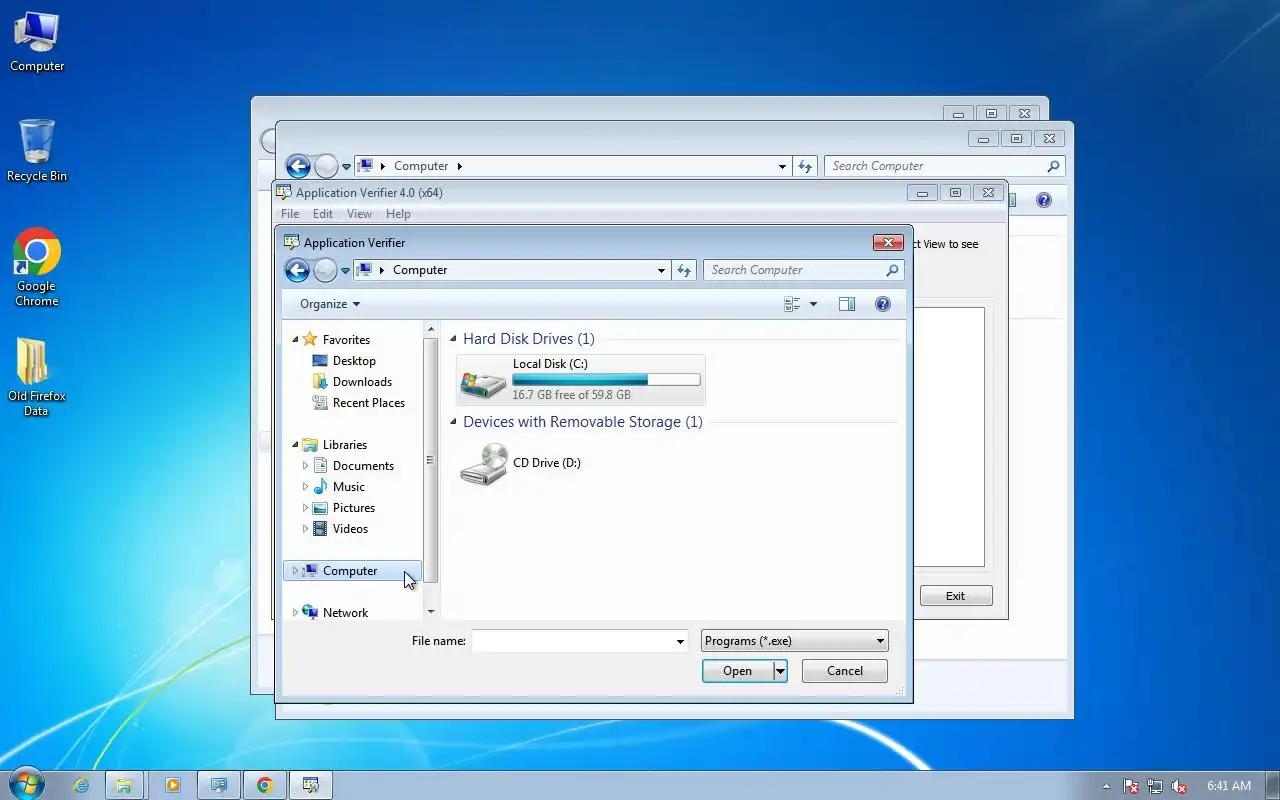The image size is (1280, 800).
Task: Click Search Computer in the background Explorer window
Action: (944, 166)
